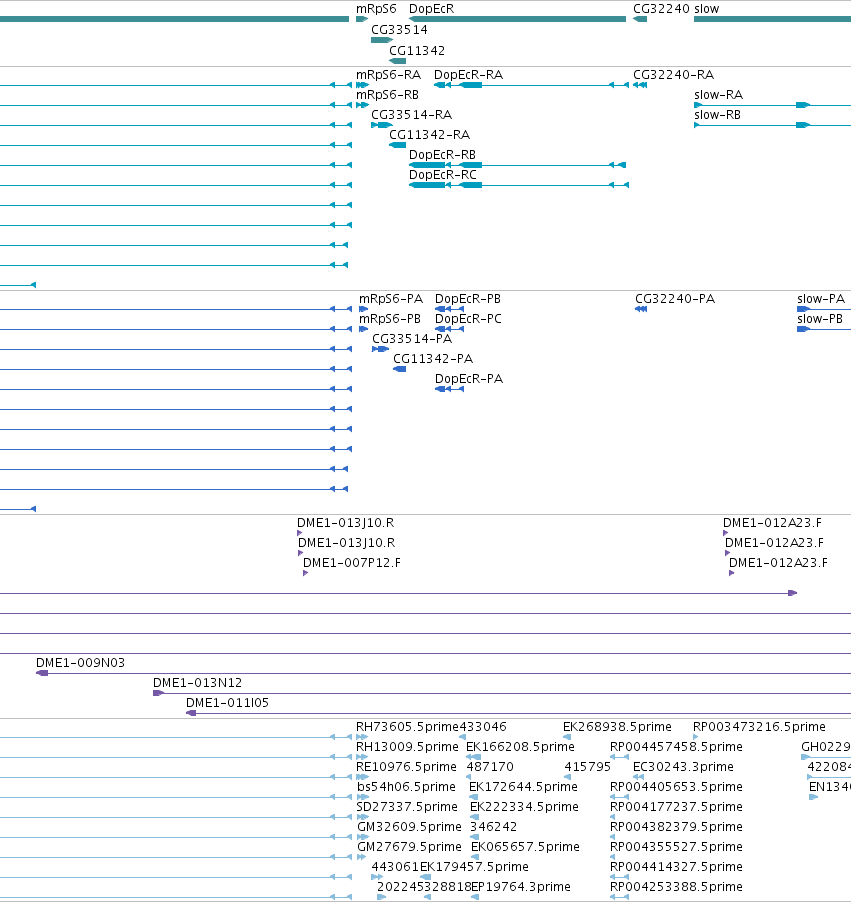The image size is (851, 902).
Task: Select EST EK222334.5prime
Action: coord(524,807)
